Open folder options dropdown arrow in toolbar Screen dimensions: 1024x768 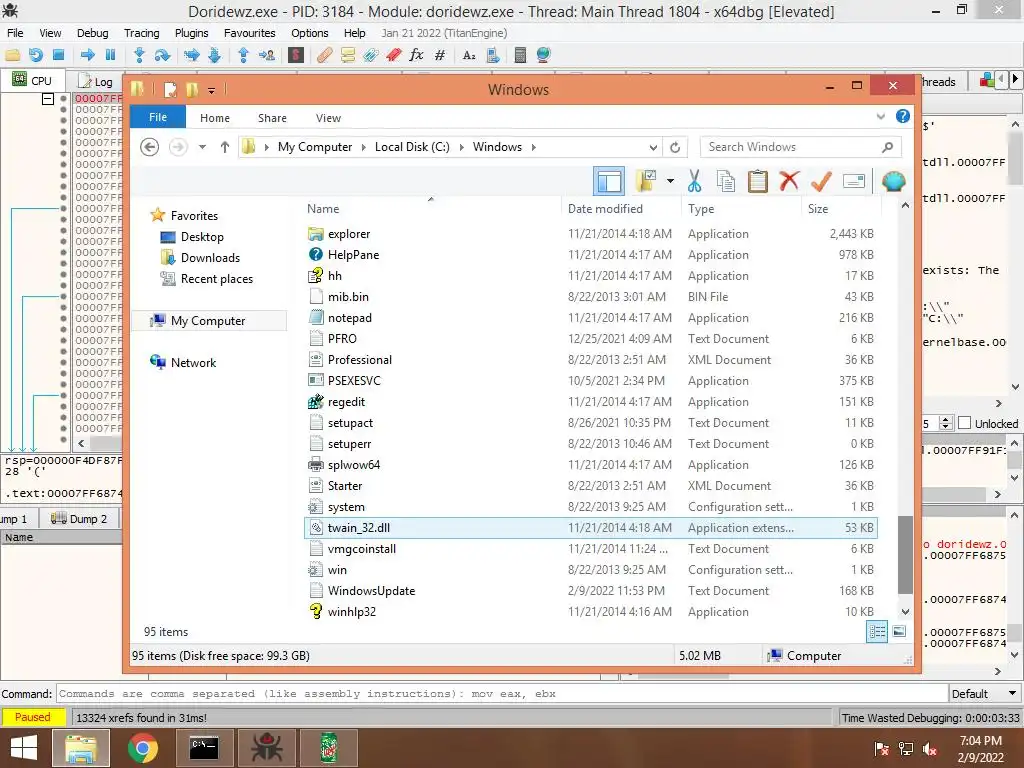[670, 181]
